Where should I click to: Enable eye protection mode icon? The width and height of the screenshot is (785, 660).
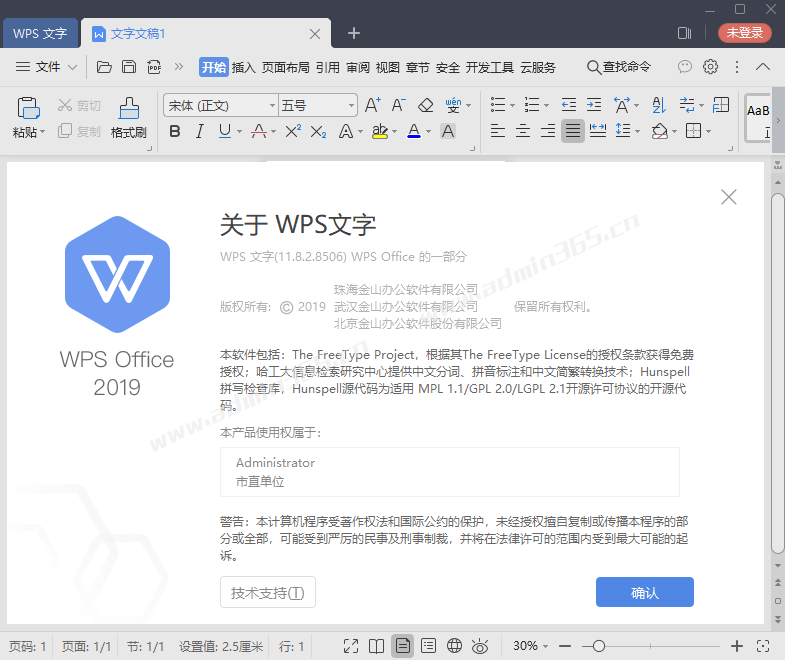click(480, 646)
